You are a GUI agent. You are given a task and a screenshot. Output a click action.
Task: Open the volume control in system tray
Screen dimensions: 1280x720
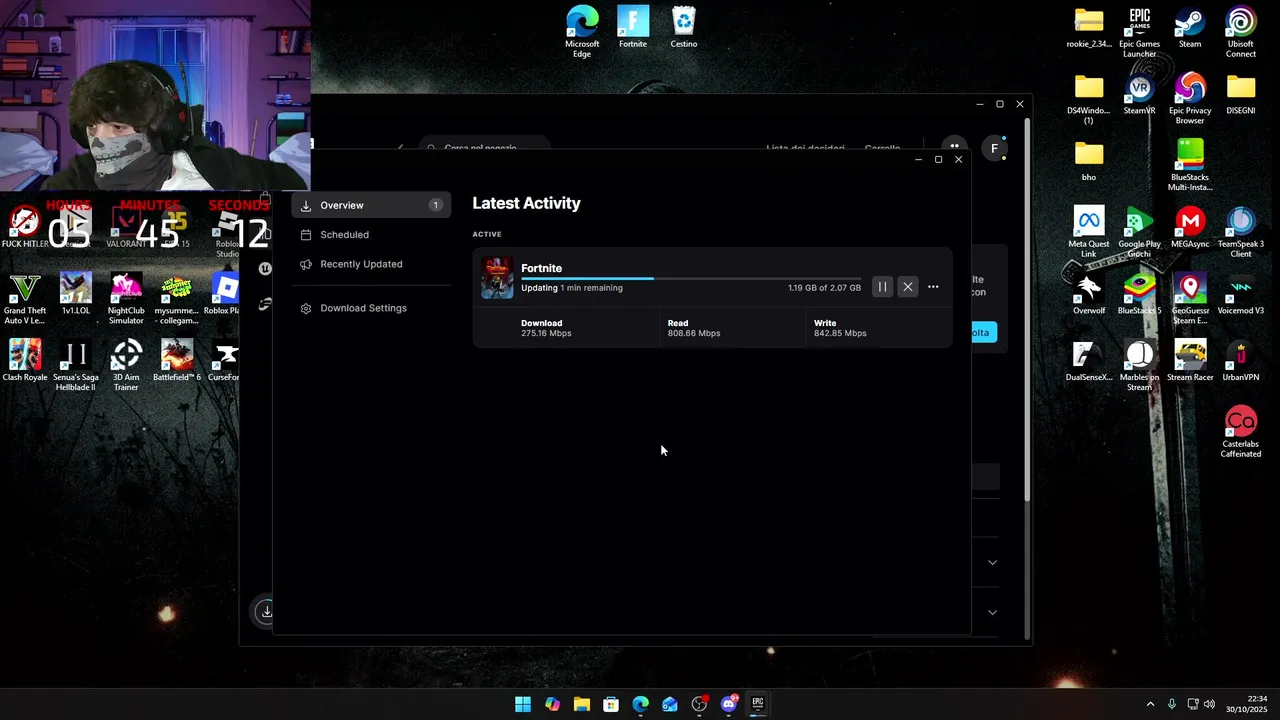(1210, 704)
